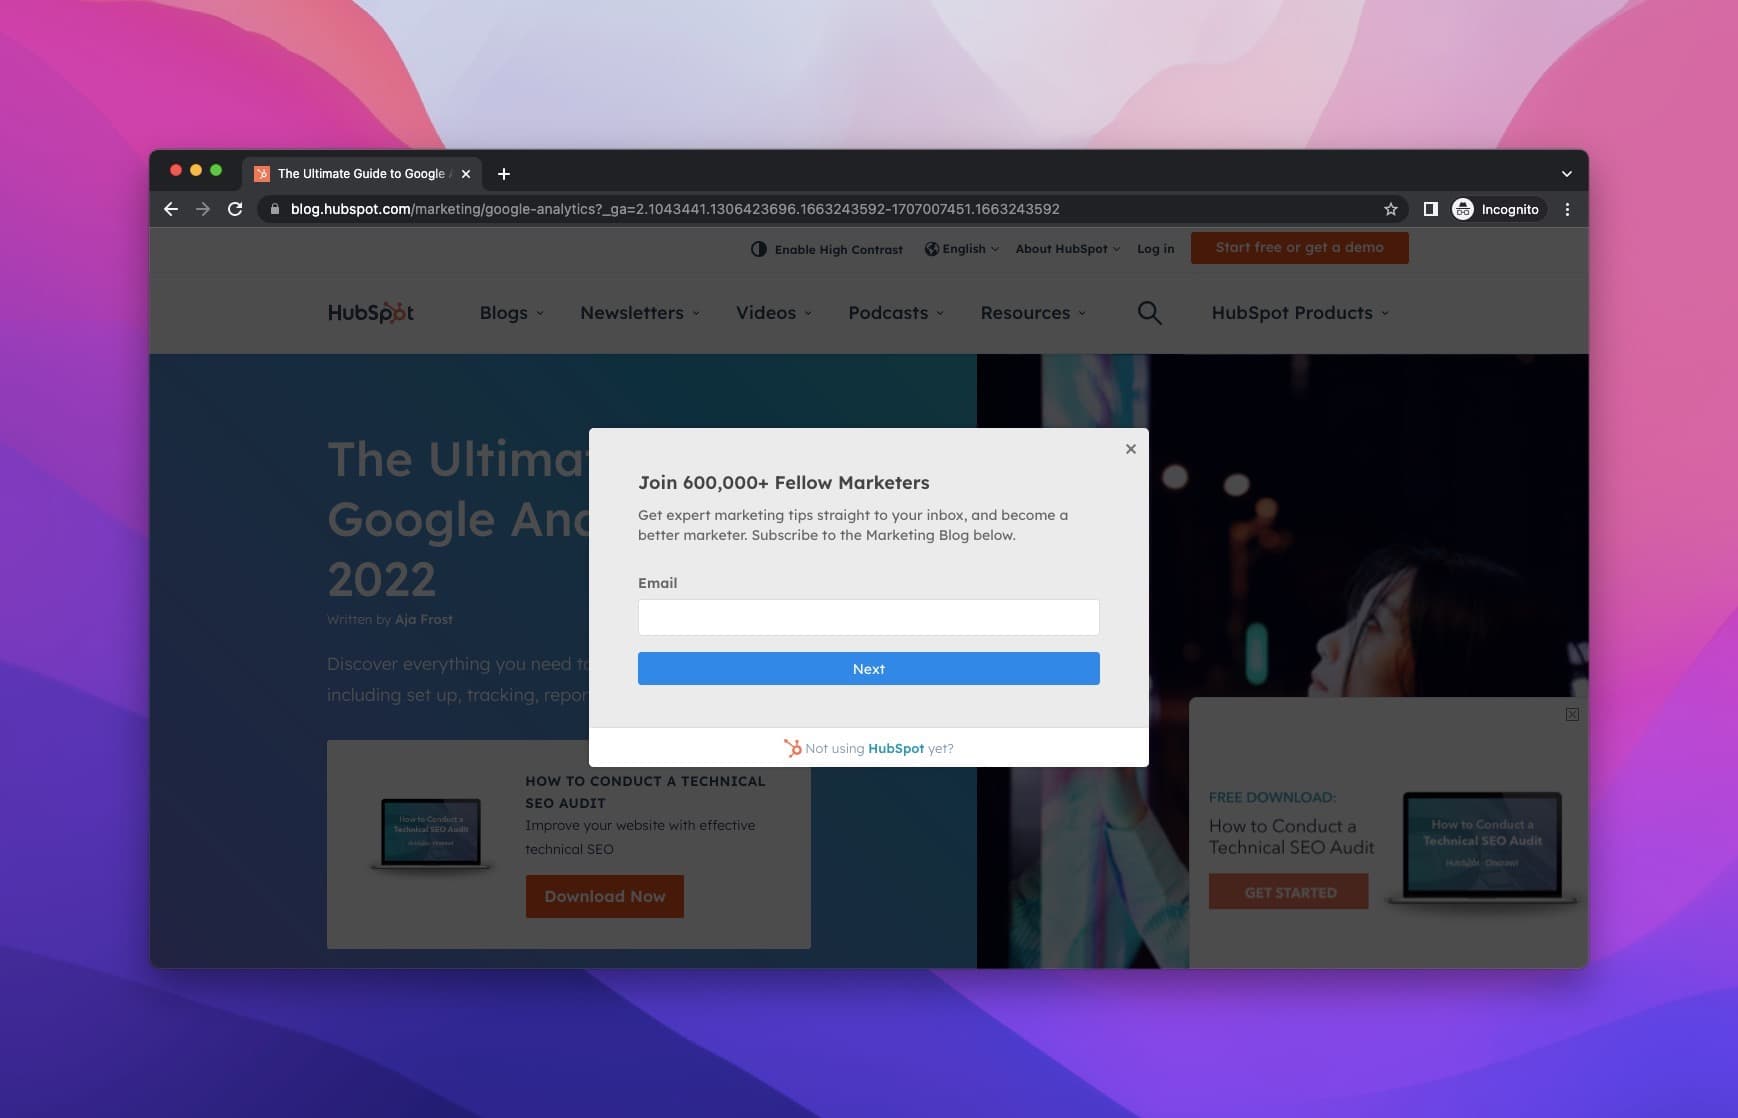Image resolution: width=1738 pixels, height=1118 pixels.
Task: Select the Ultimate Guide to Google browser tab
Action: 362,174
